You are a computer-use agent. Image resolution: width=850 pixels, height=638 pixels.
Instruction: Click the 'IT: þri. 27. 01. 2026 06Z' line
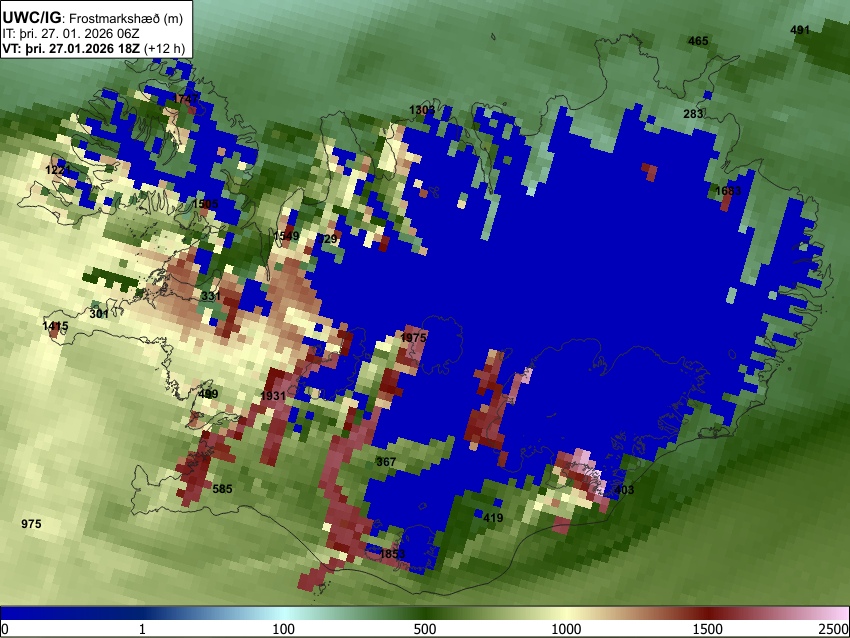pos(70,34)
